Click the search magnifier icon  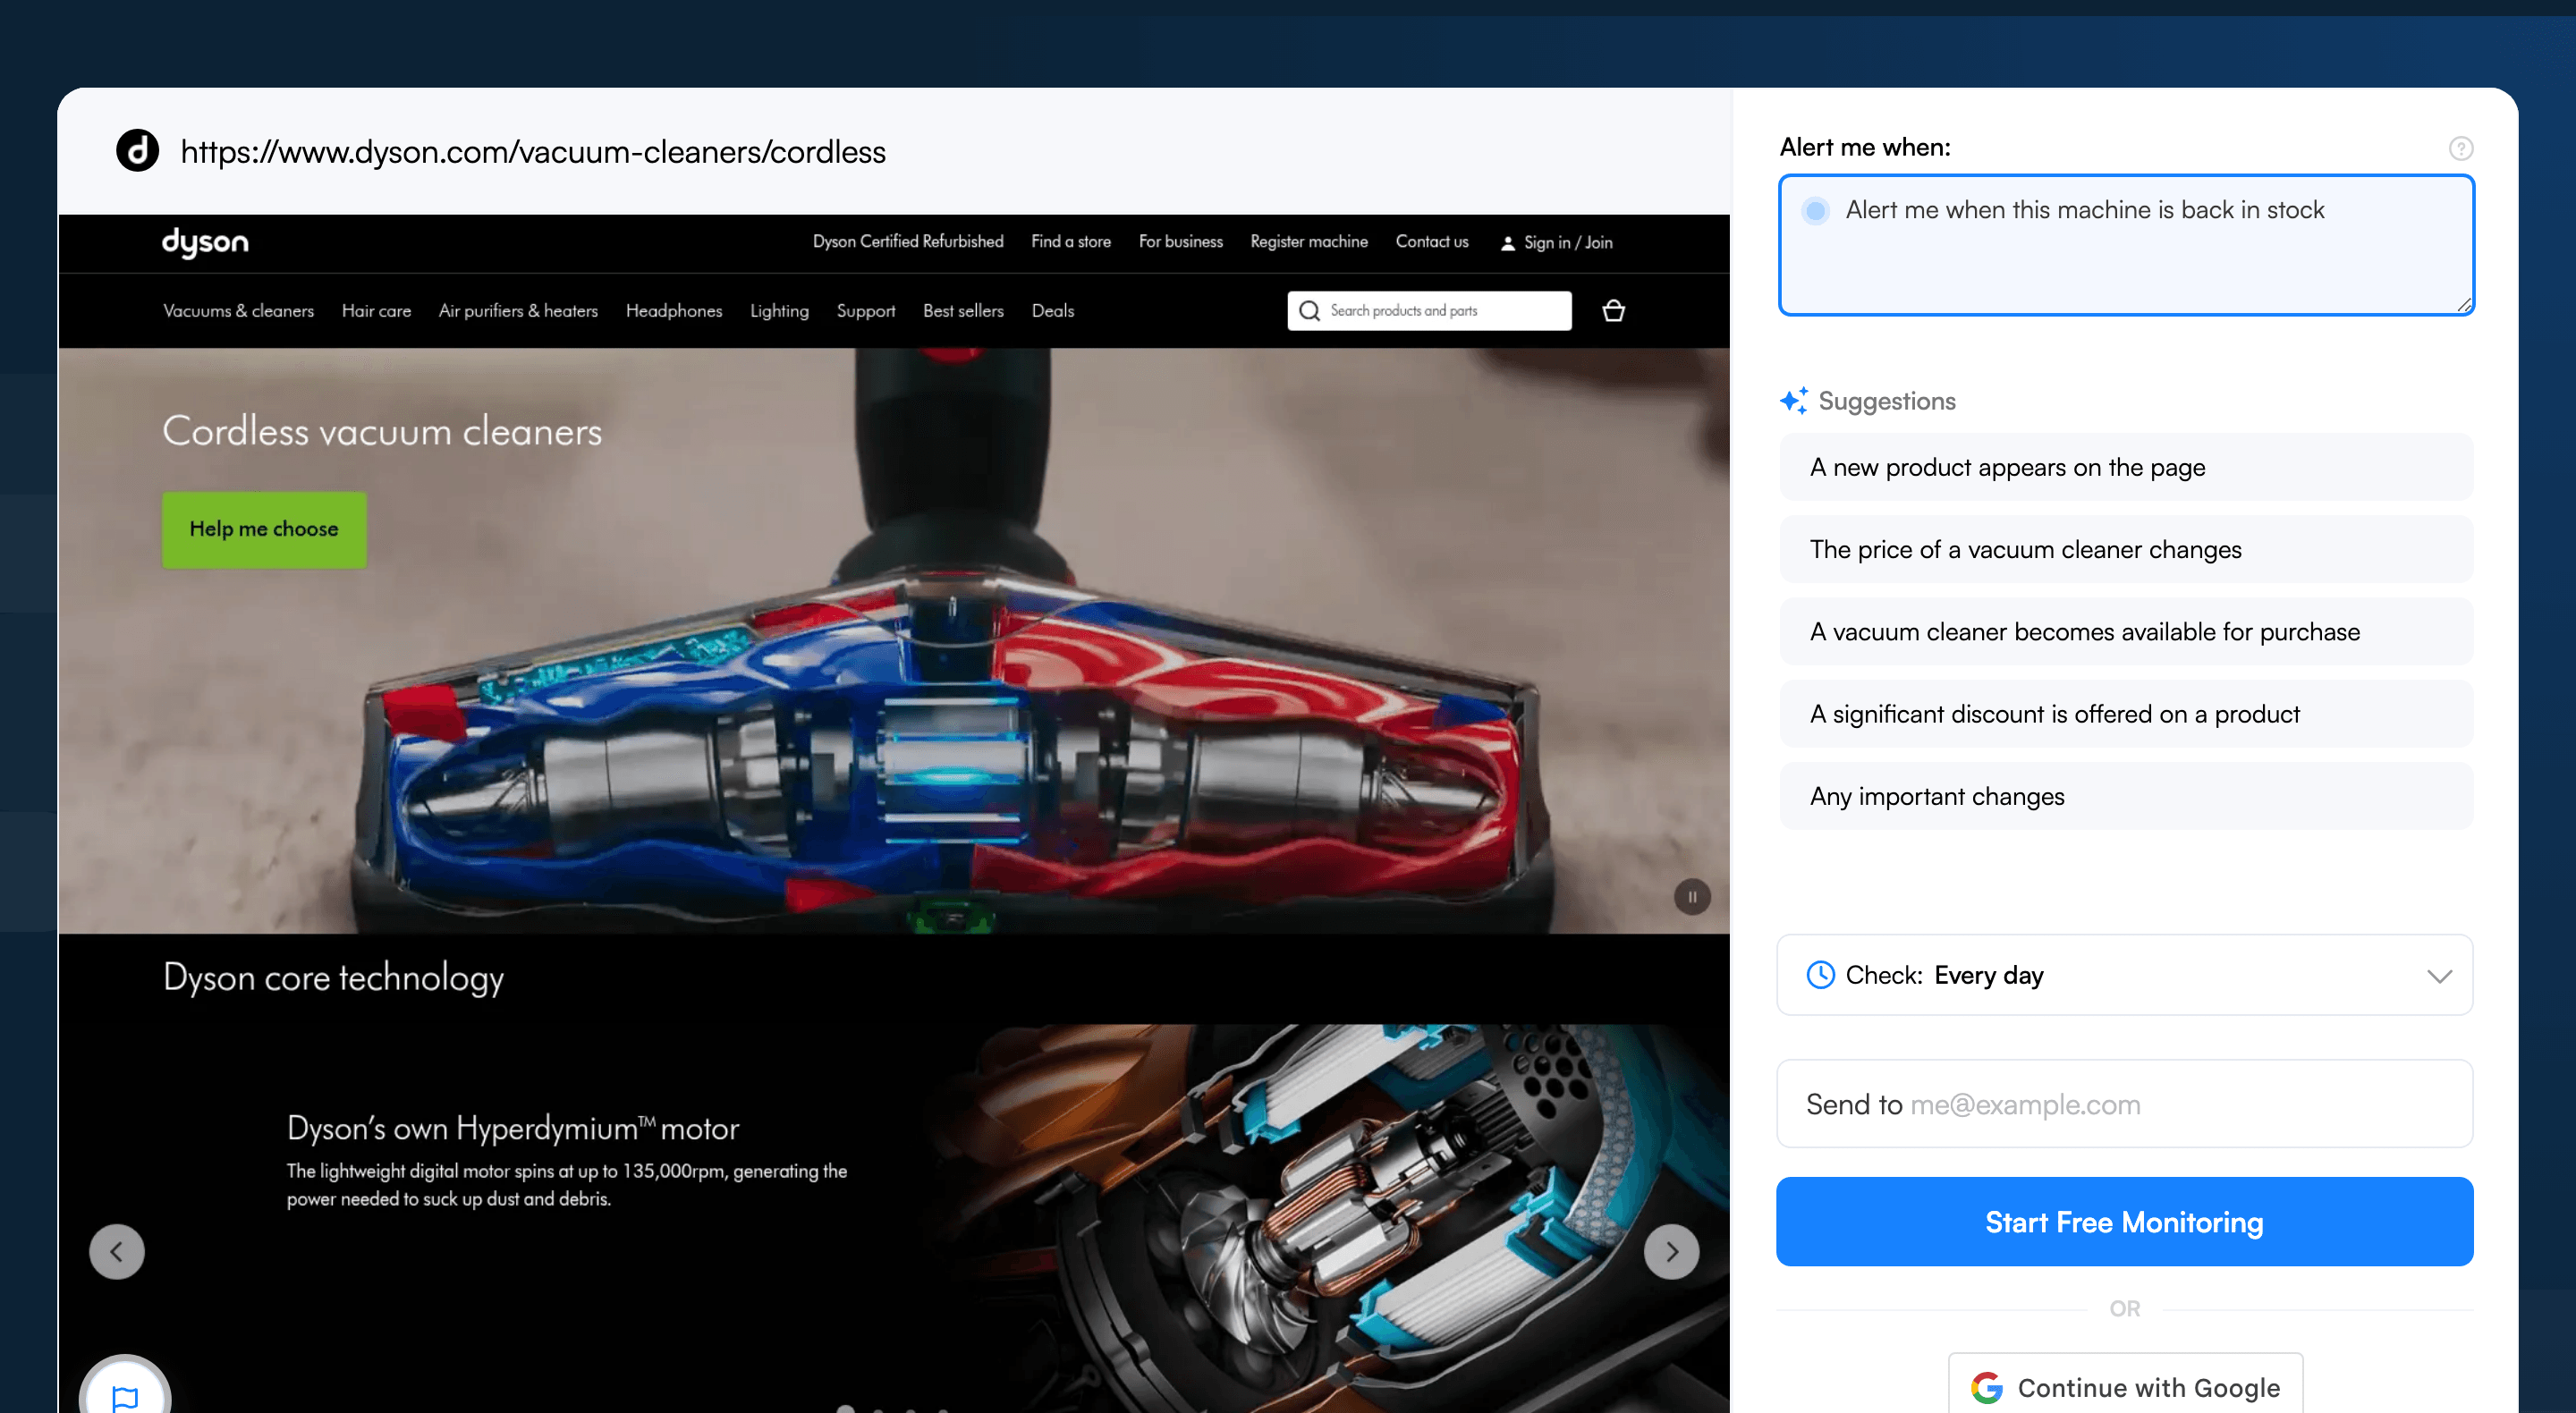1309,311
